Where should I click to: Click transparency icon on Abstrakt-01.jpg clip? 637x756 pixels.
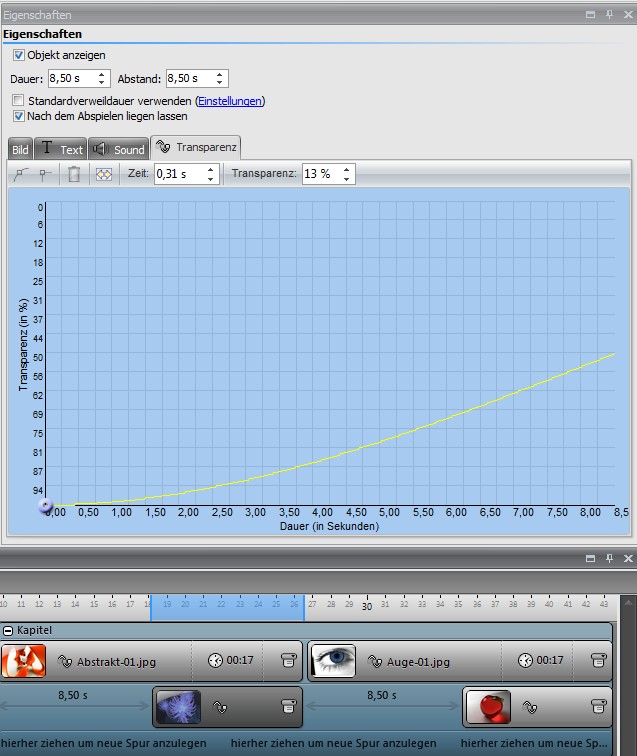click(x=66, y=661)
